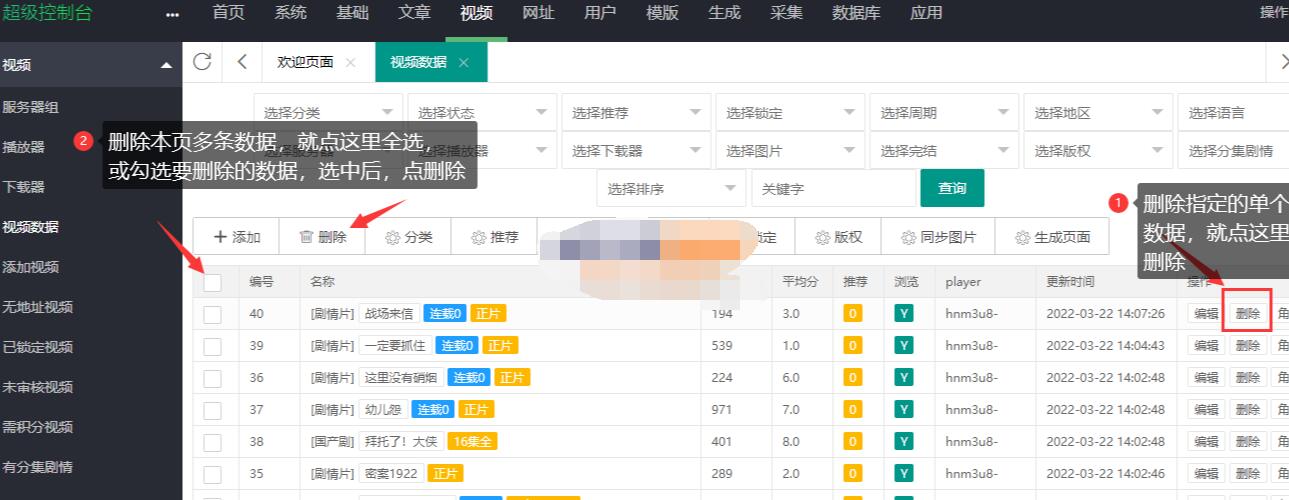Check the row checkbox for 幼儿怨
The height and width of the screenshot is (500, 1289).
coord(212,410)
